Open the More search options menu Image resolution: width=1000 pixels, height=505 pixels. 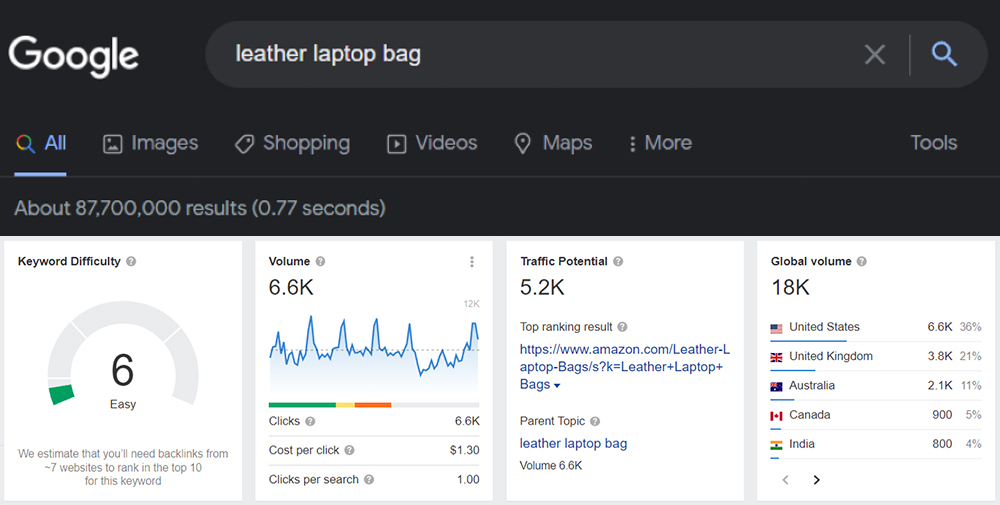[x=660, y=143]
